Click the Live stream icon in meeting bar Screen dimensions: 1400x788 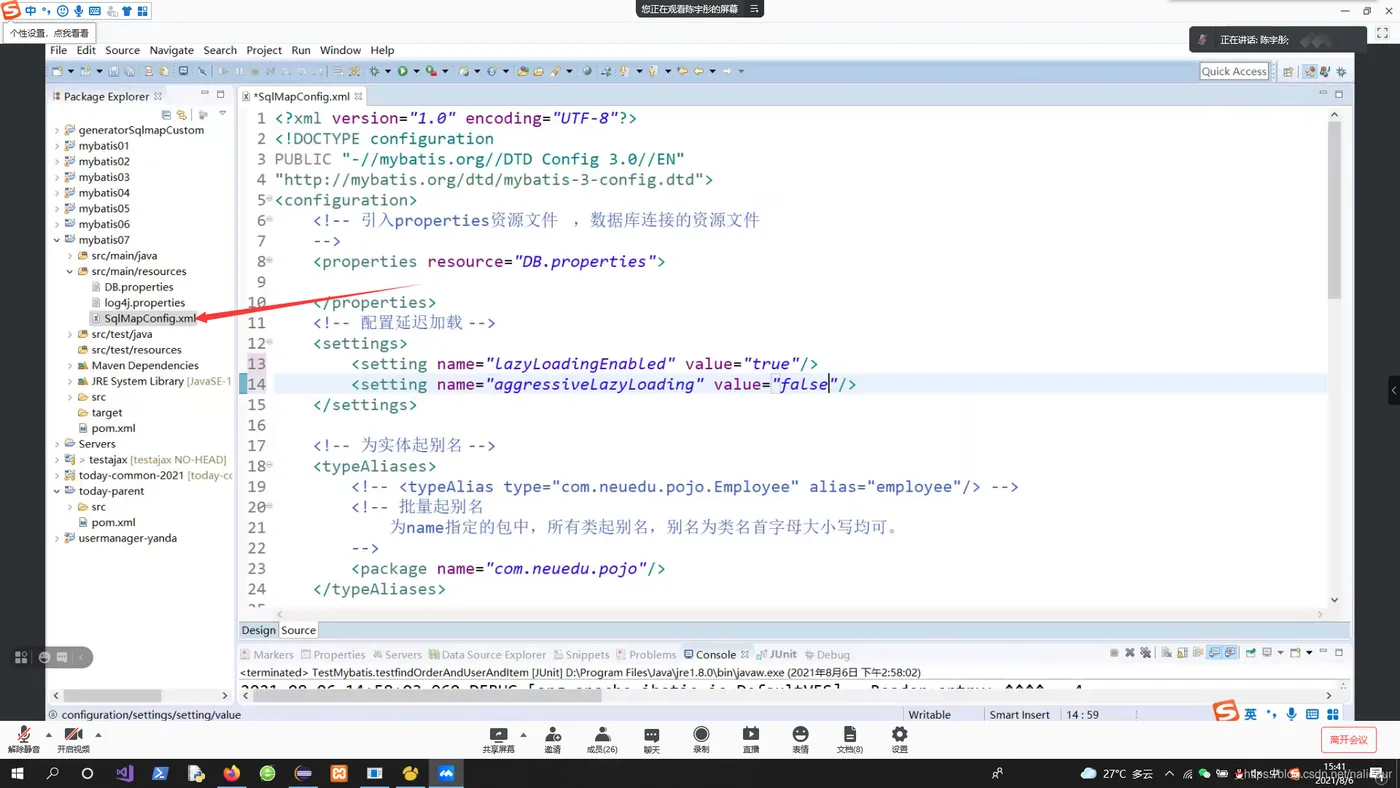[751, 739]
